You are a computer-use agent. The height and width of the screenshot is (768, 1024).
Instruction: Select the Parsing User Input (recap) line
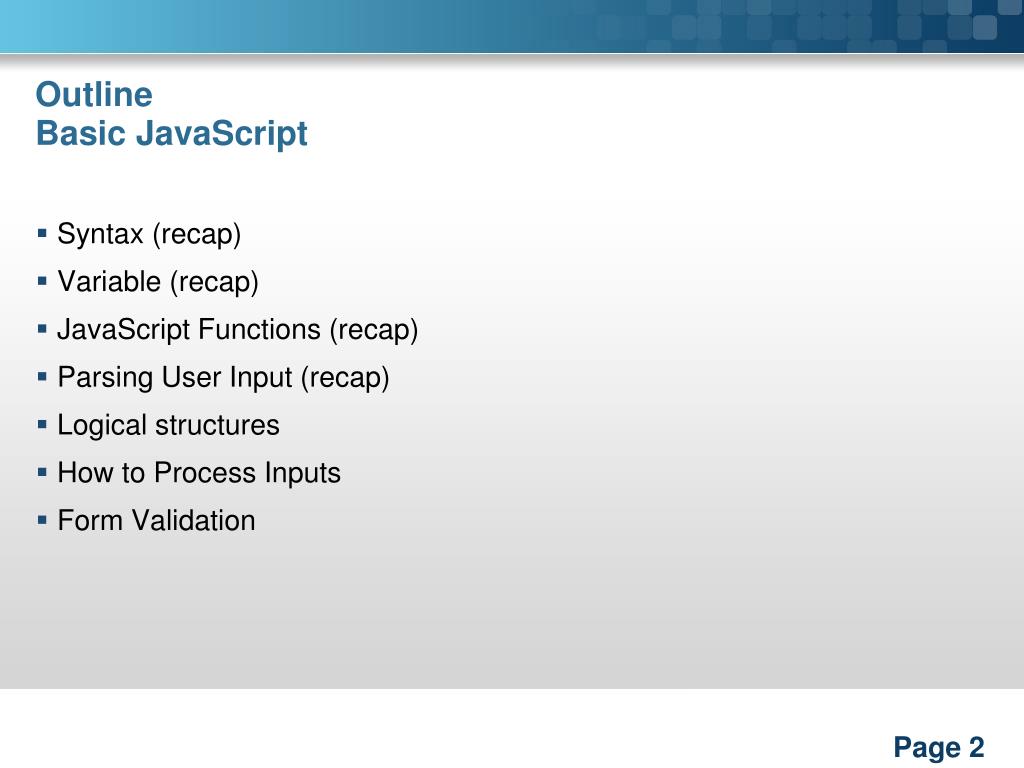223,377
